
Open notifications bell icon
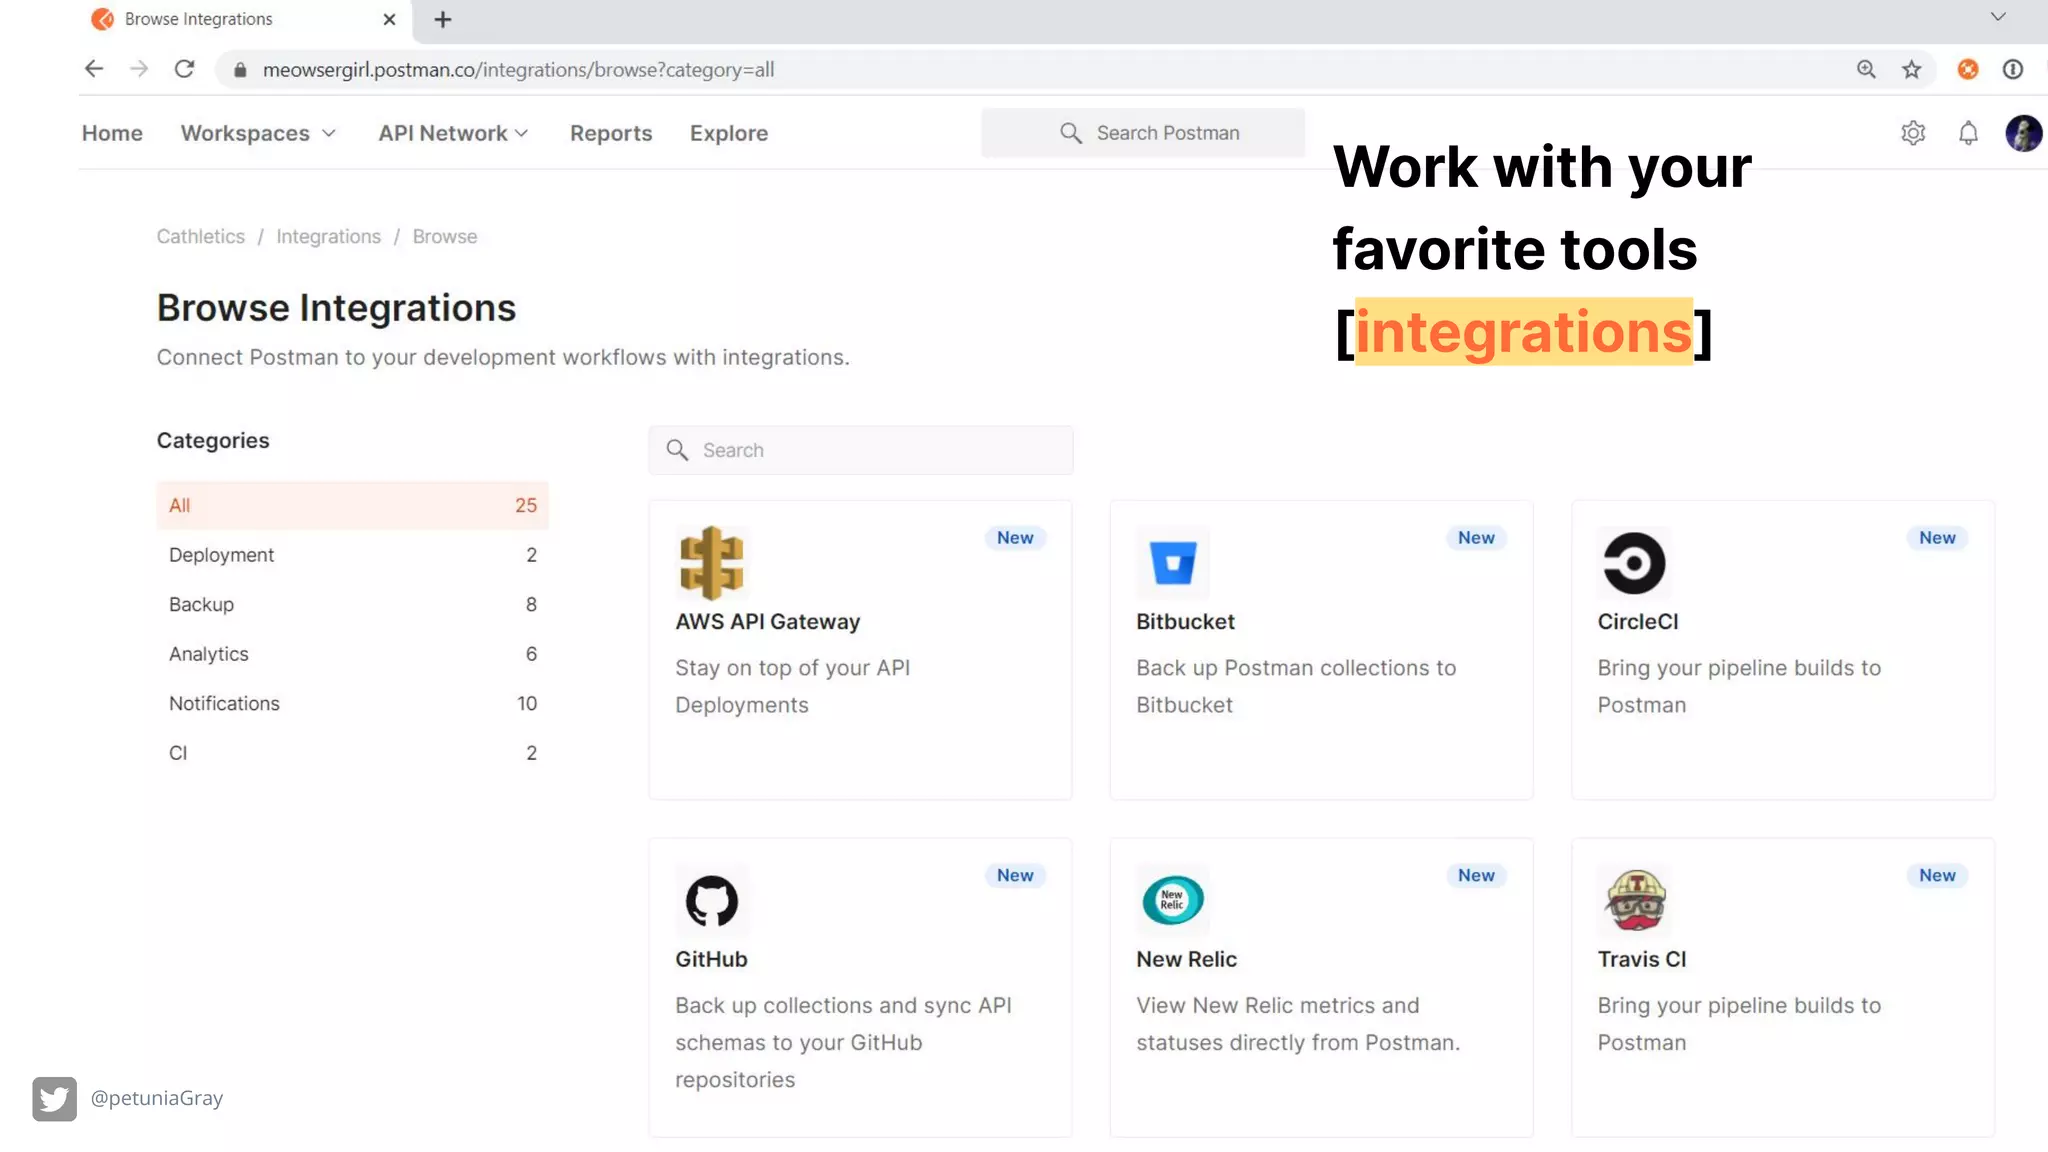(x=1968, y=133)
